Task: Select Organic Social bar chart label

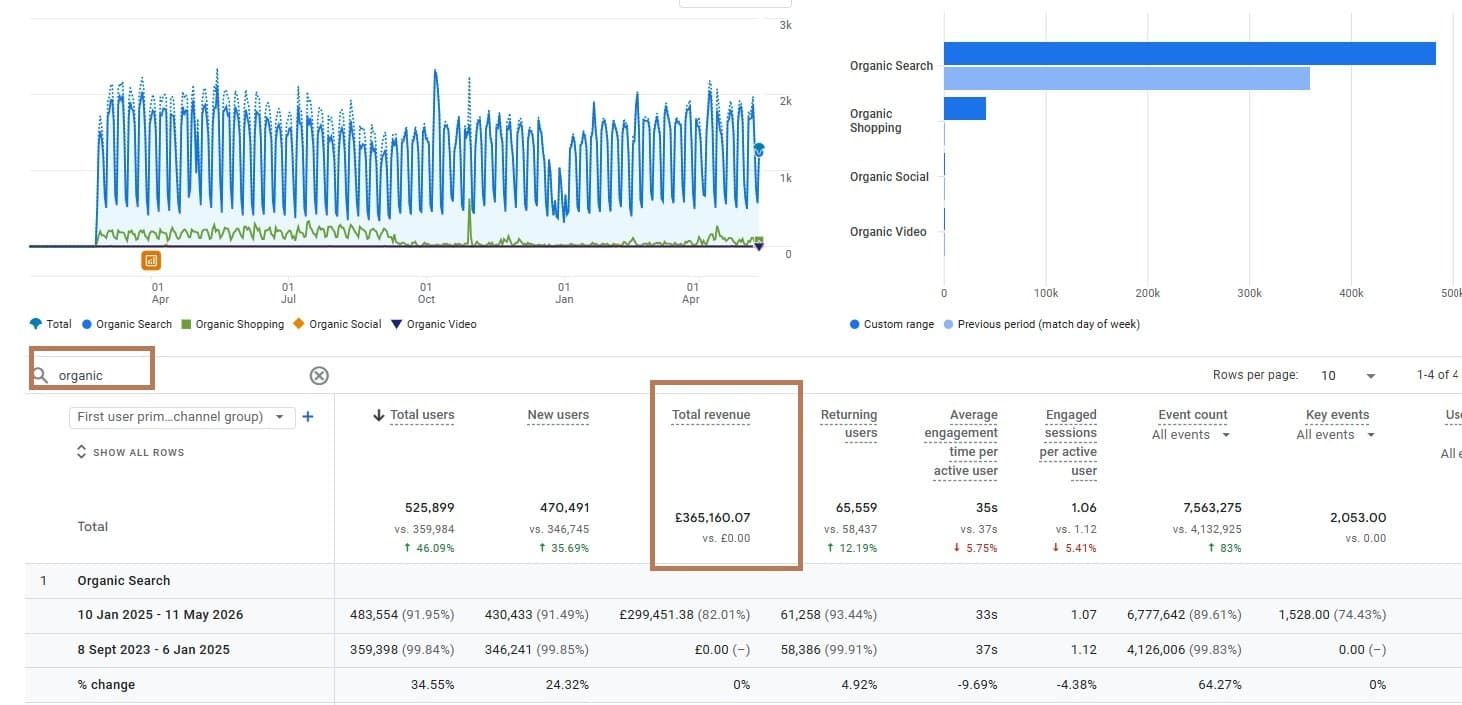Action: (889, 177)
